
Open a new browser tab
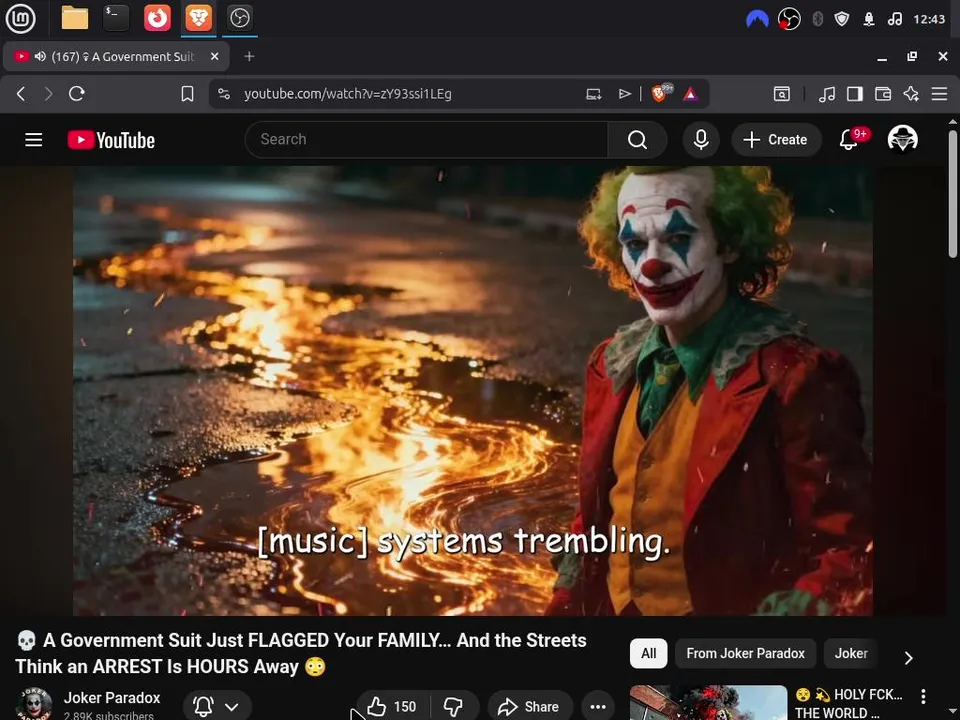(249, 56)
